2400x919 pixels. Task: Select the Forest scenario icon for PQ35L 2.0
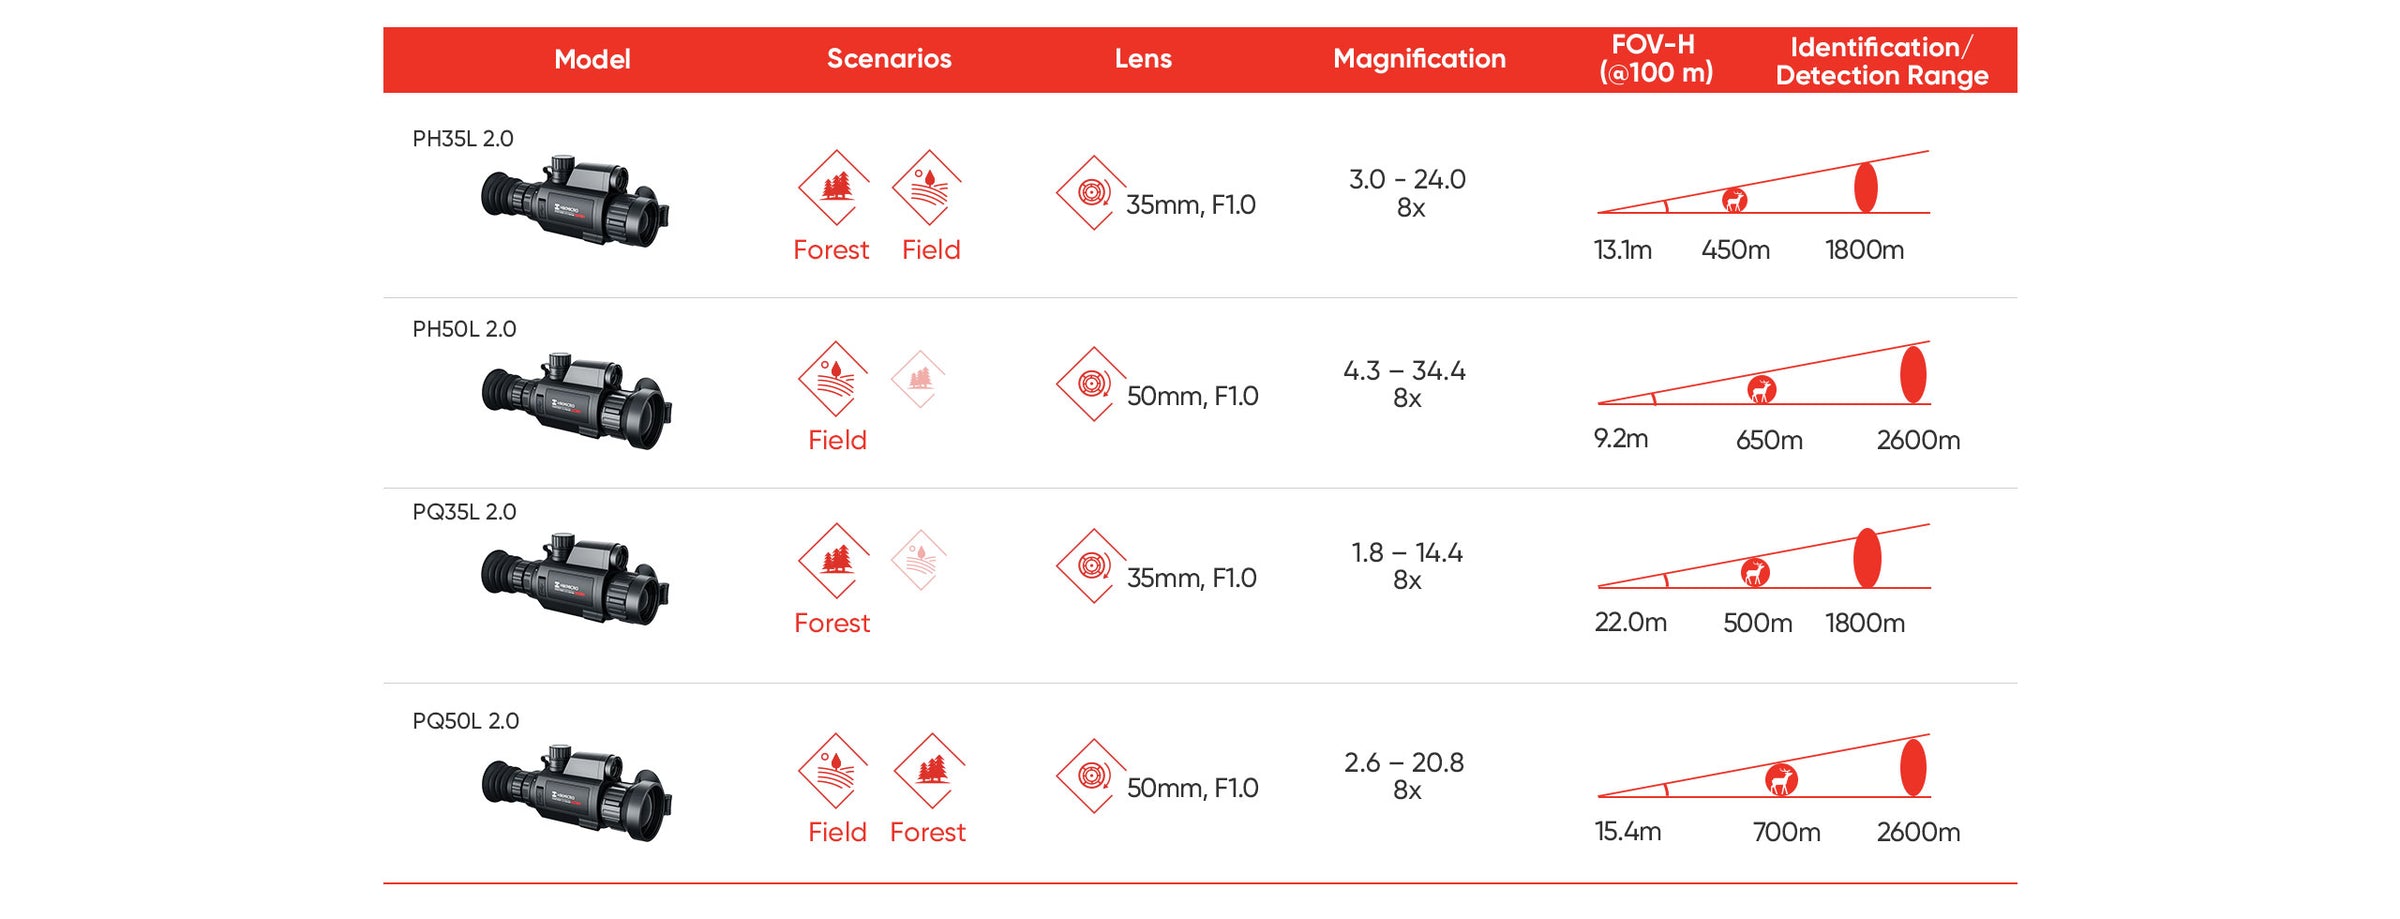[834, 560]
